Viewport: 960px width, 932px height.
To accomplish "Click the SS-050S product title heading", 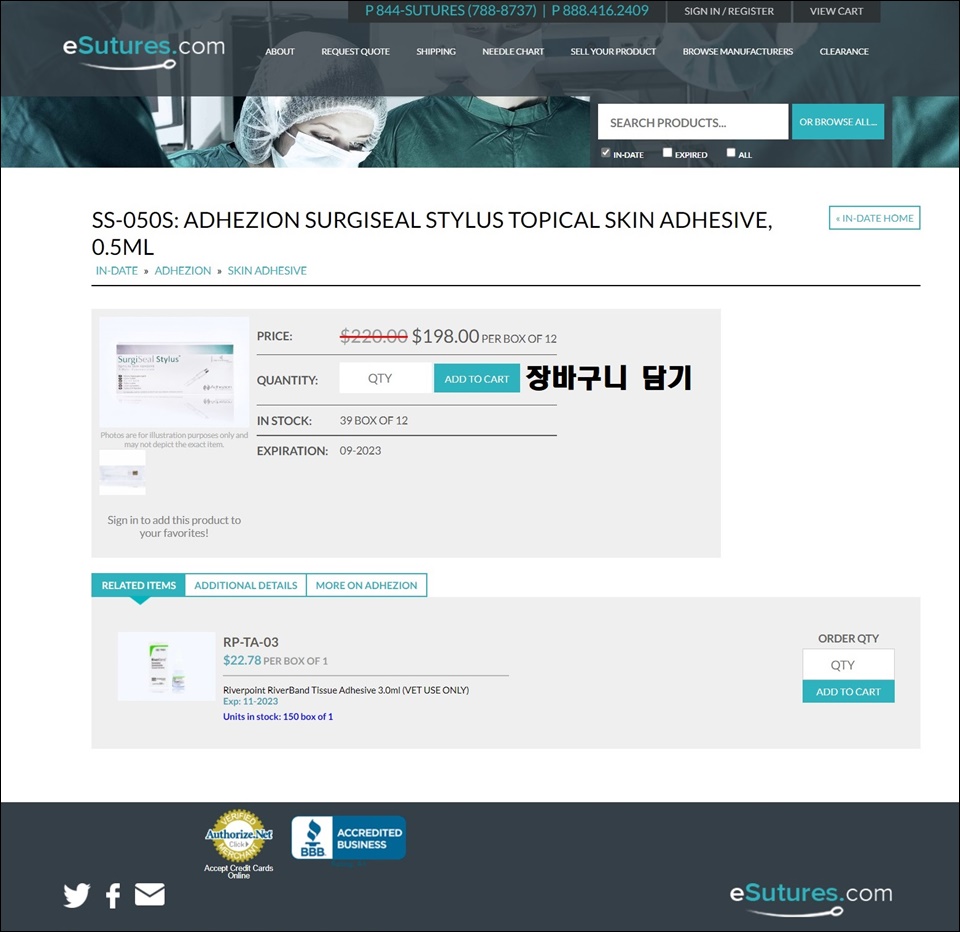I will click(x=432, y=233).
